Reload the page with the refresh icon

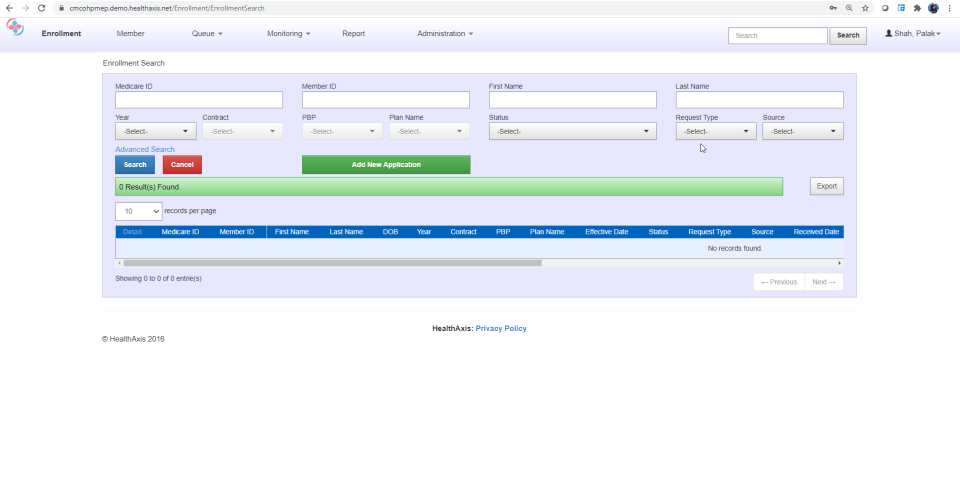(42, 8)
